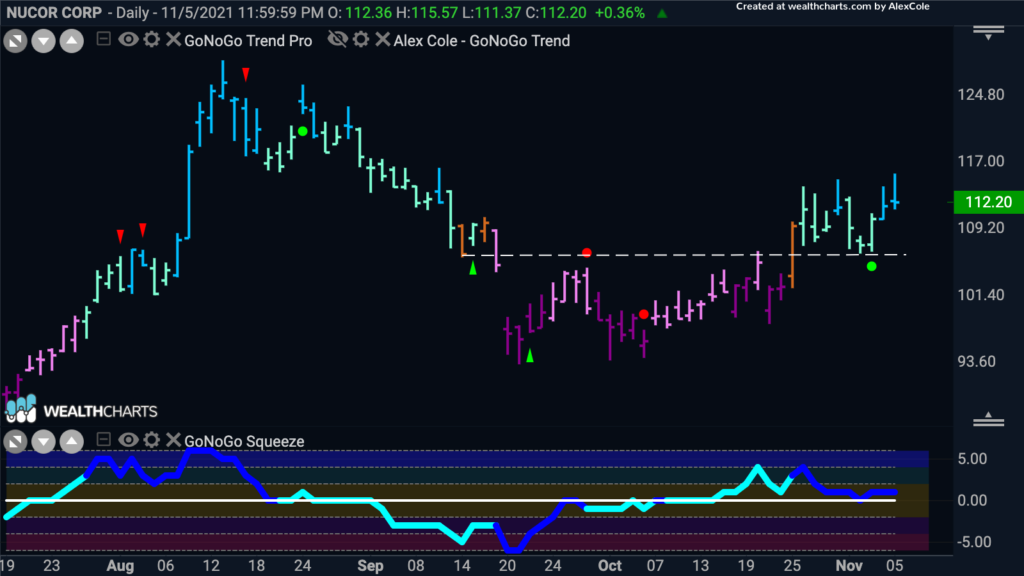Remove the GoNoGo Trend Pro indicator
This screenshot has width=1024, height=576.
(172, 41)
